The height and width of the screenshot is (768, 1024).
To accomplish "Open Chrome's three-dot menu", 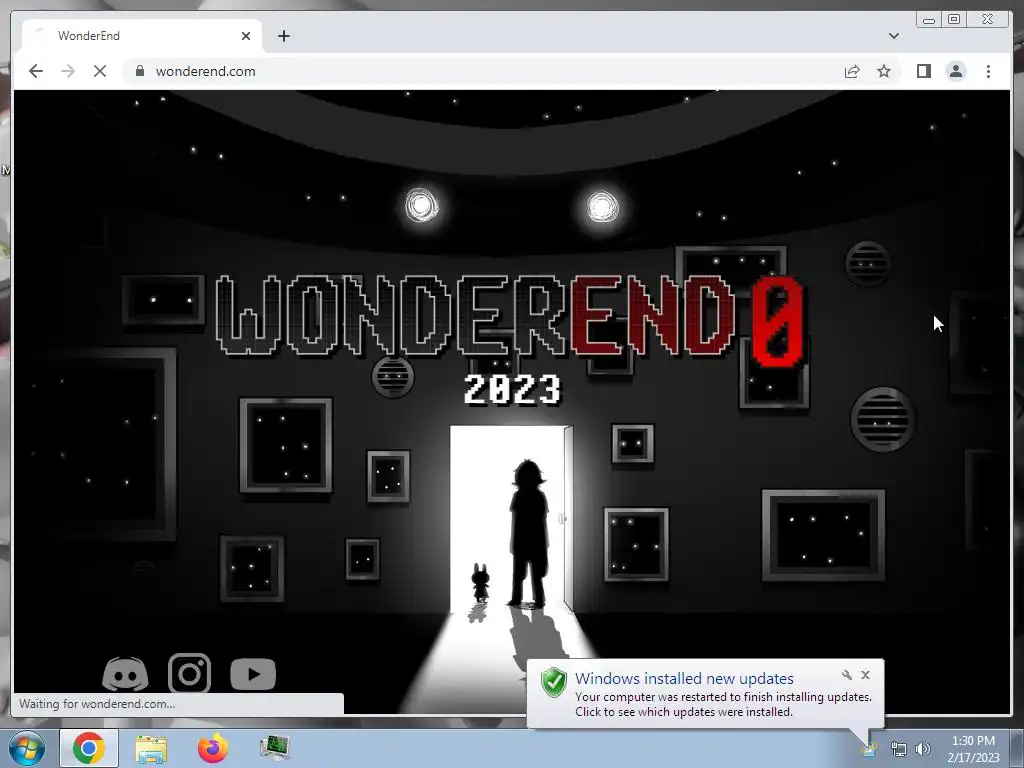I will 988,71.
